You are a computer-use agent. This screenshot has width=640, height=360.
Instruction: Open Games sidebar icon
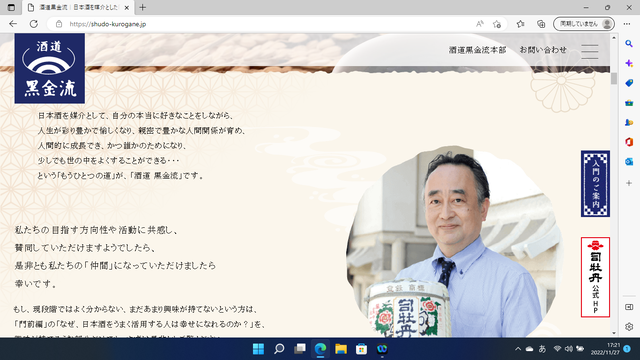[629, 122]
